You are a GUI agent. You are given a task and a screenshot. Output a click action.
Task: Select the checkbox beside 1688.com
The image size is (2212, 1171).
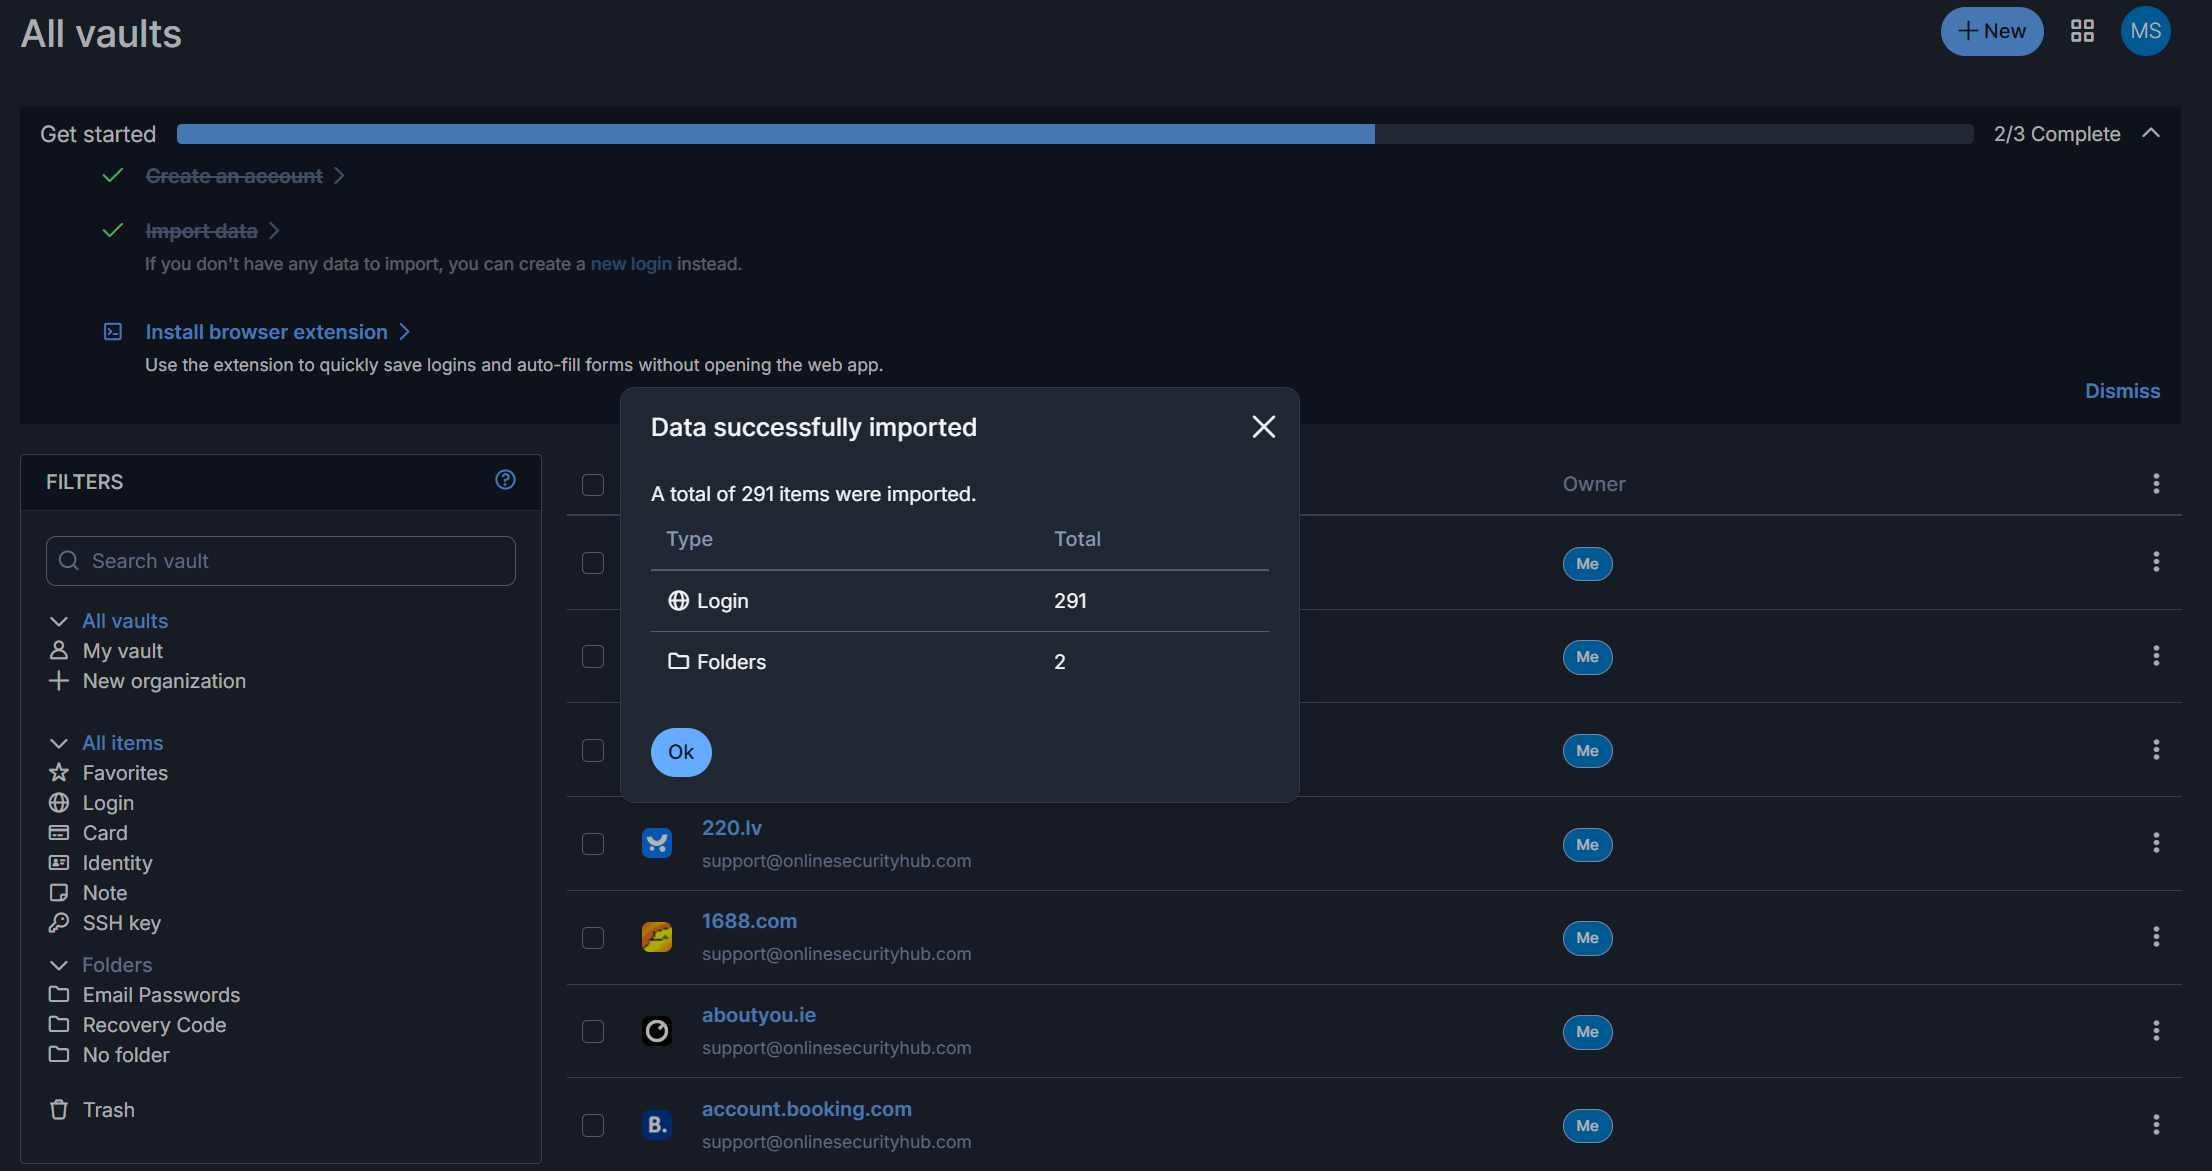click(592, 938)
